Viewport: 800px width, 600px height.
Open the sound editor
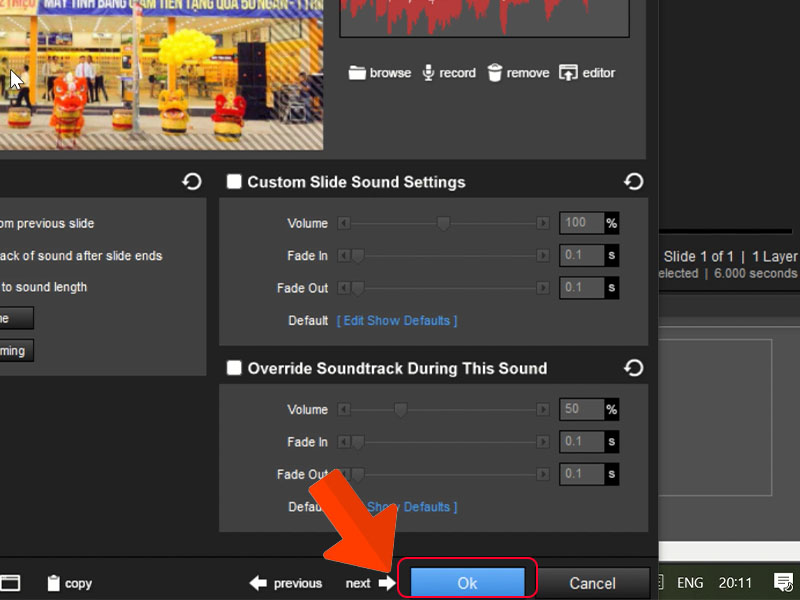(x=568, y=73)
